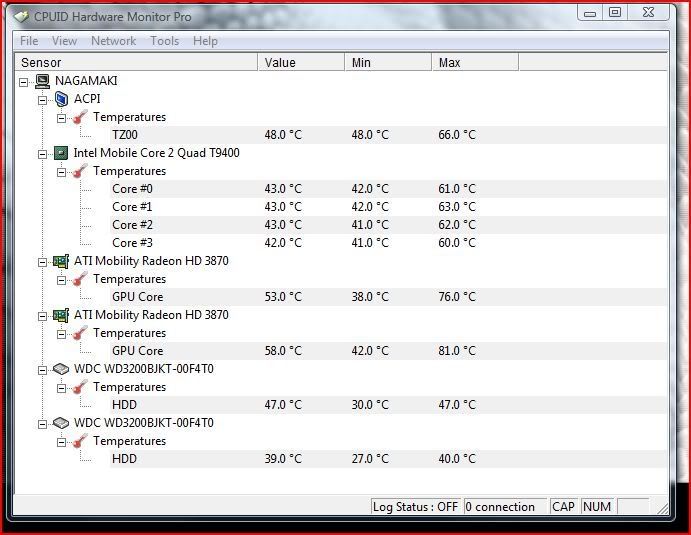This screenshot has height=535, width=691.
Task: Select the Core #0 row
Action: [388, 189]
